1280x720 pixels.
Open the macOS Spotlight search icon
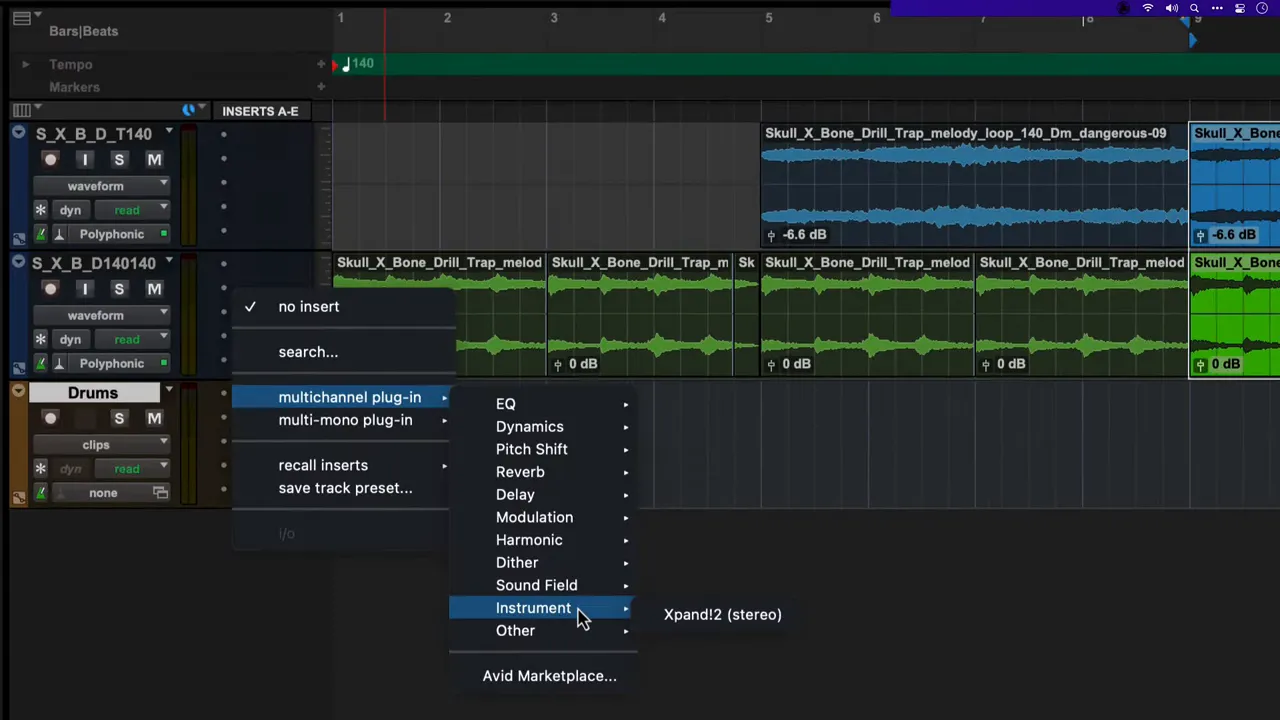coord(1194,8)
